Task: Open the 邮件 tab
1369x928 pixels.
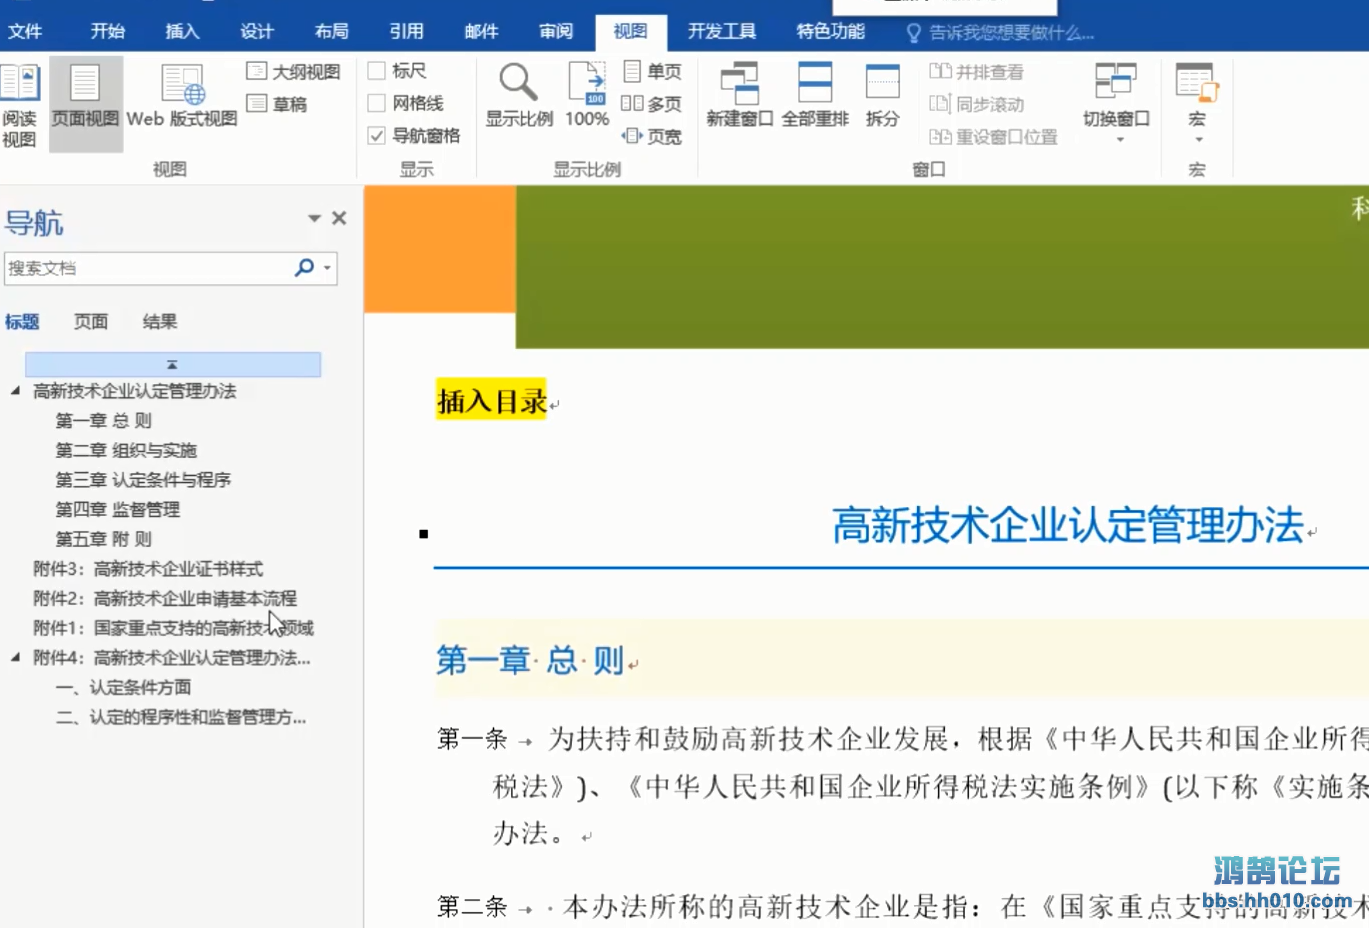Action: 481,32
